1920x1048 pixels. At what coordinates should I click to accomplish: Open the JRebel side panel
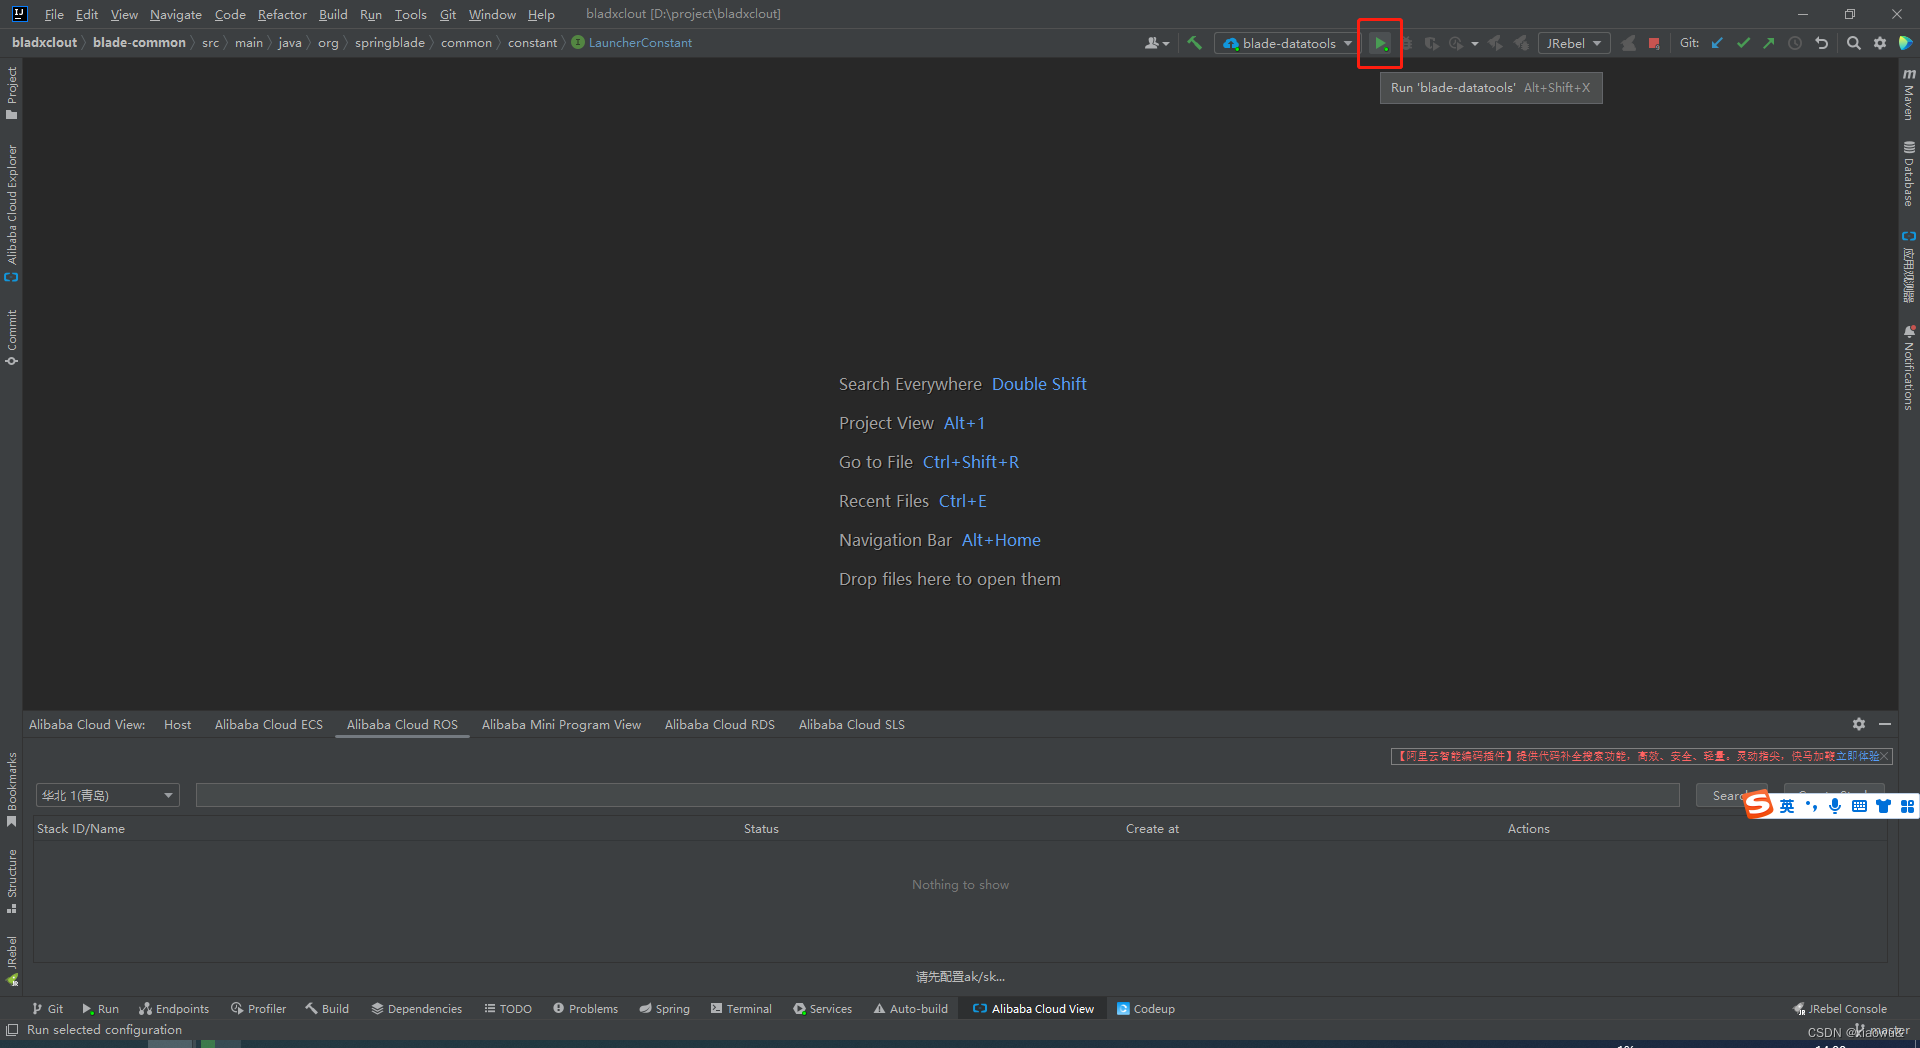(x=11, y=960)
